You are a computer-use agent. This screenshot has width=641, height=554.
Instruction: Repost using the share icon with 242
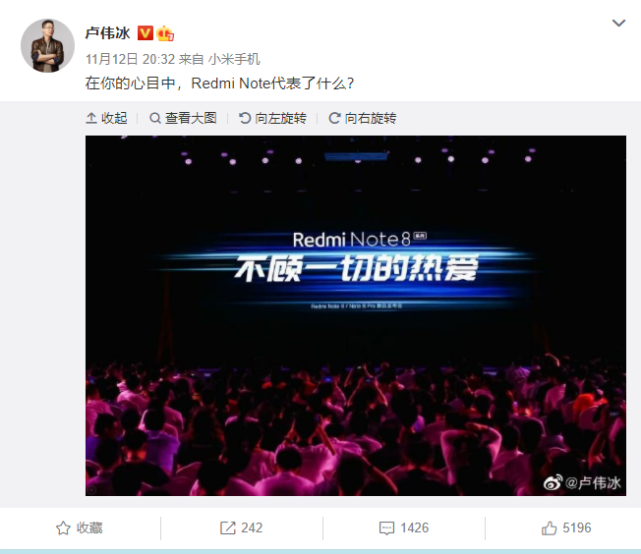pos(241,528)
